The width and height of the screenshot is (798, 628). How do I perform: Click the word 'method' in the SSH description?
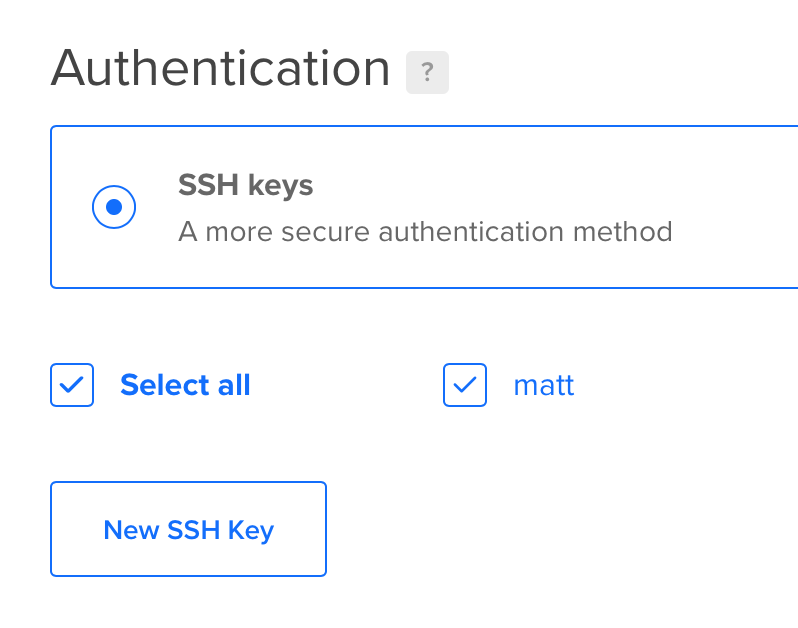pyautogui.click(x=622, y=232)
